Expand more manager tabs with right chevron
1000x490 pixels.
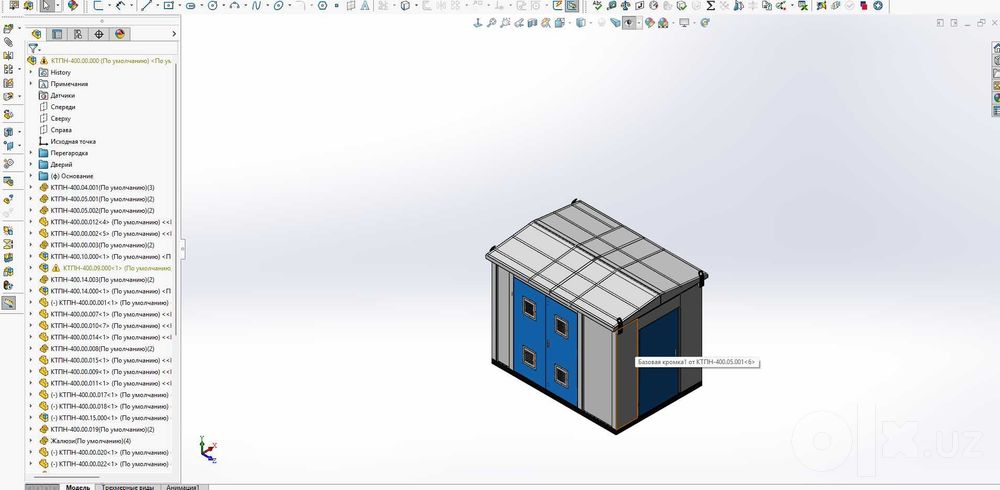[174, 34]
